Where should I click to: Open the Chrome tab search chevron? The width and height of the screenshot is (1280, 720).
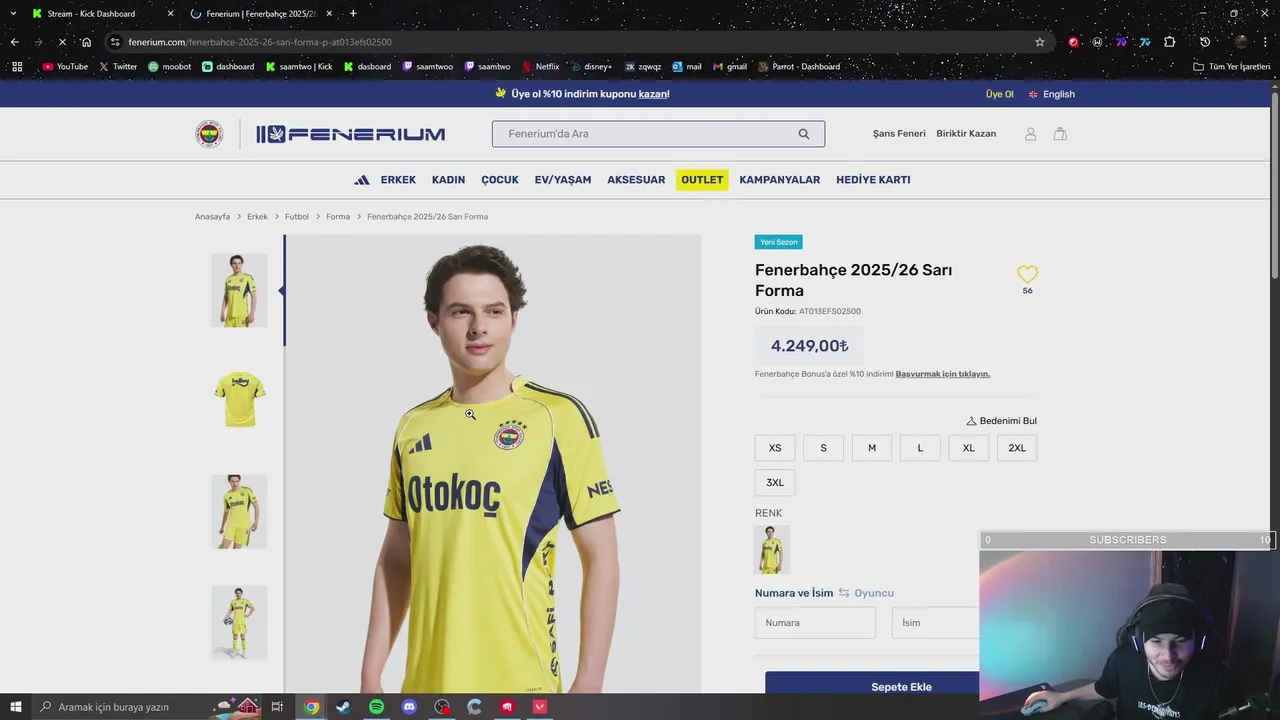click(13, 14)
